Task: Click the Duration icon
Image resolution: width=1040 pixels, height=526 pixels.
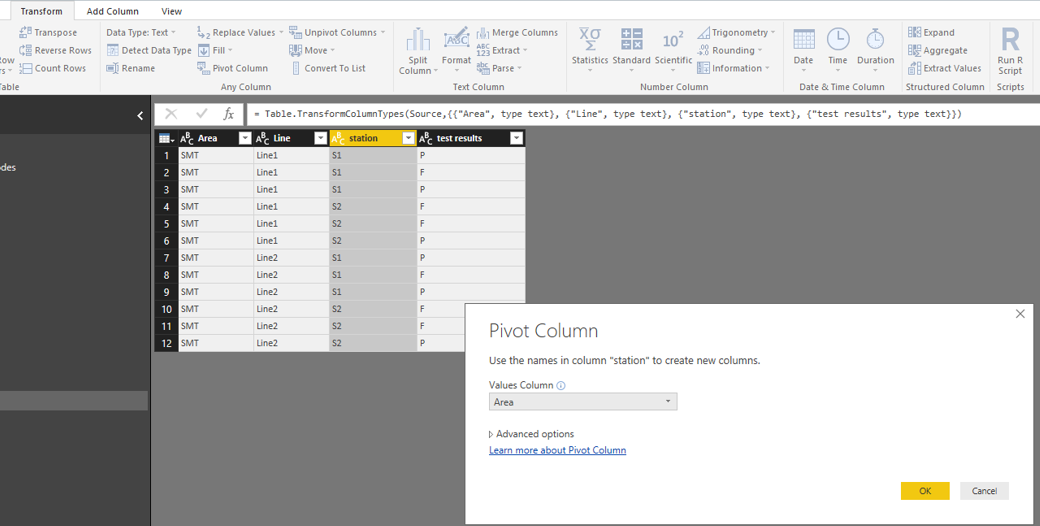Action: pyautogui.click(x=875, y=39)
